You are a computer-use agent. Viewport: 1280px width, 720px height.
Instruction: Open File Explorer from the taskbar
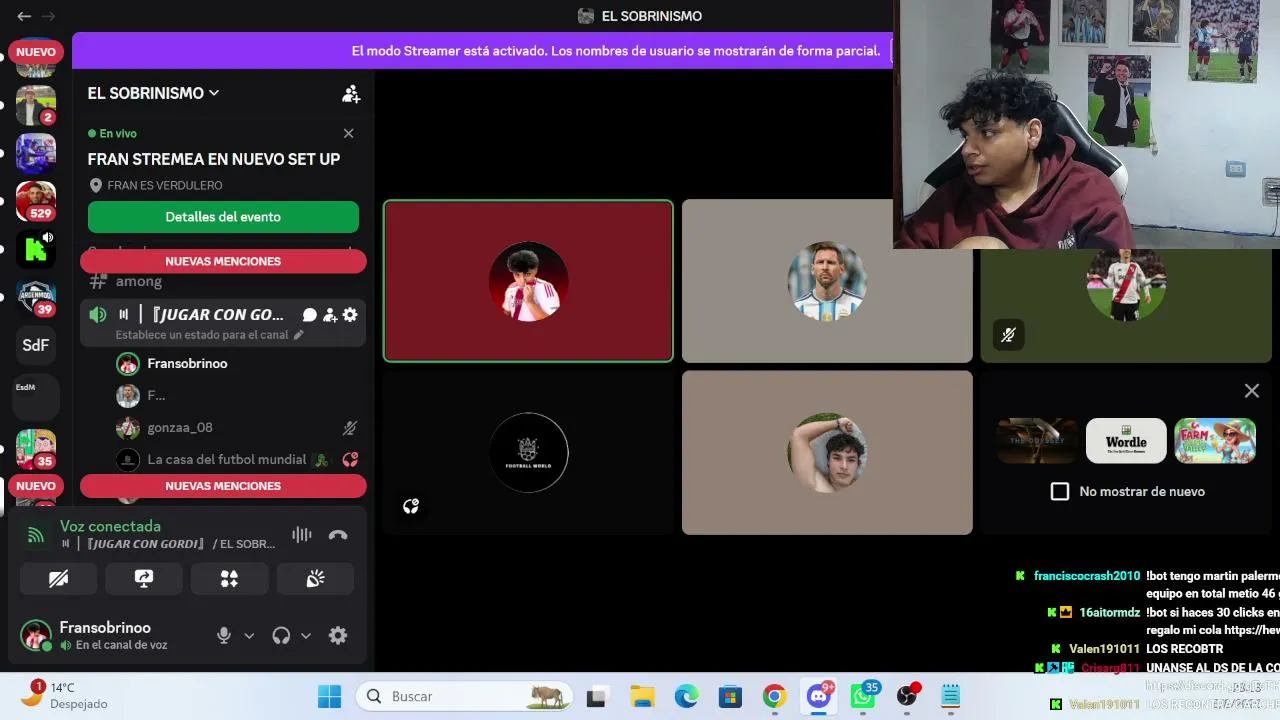[642, 696]
